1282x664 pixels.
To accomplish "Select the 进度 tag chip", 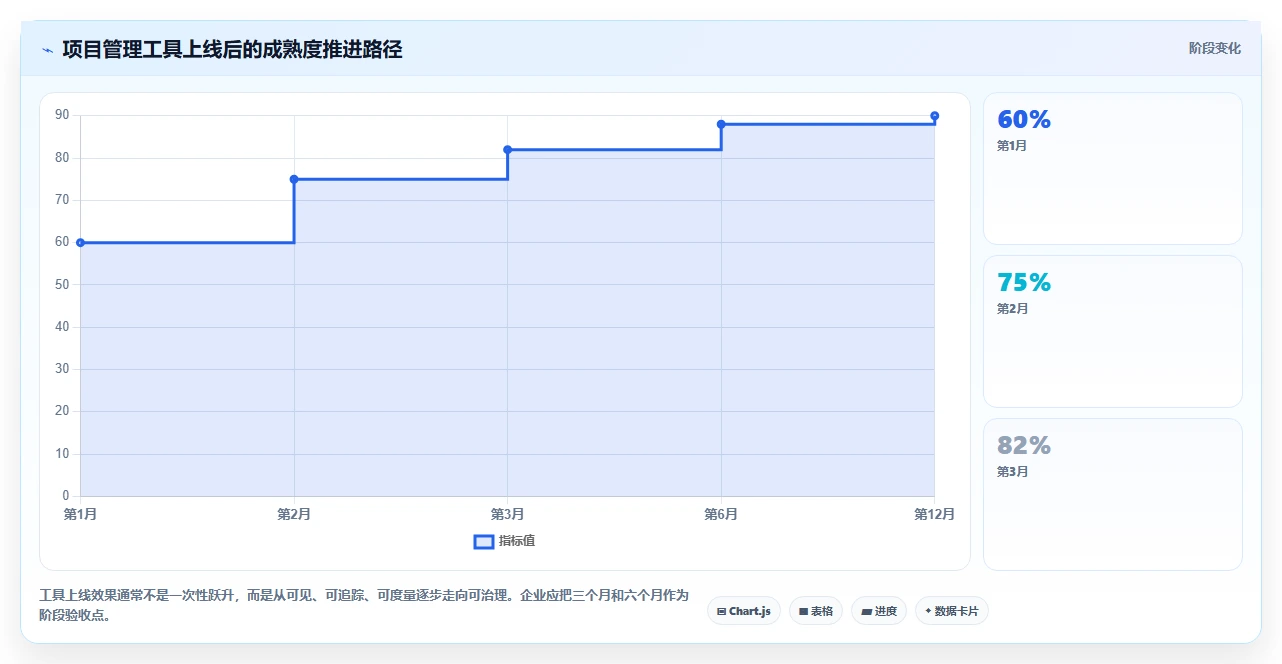I will pos(879,611).
